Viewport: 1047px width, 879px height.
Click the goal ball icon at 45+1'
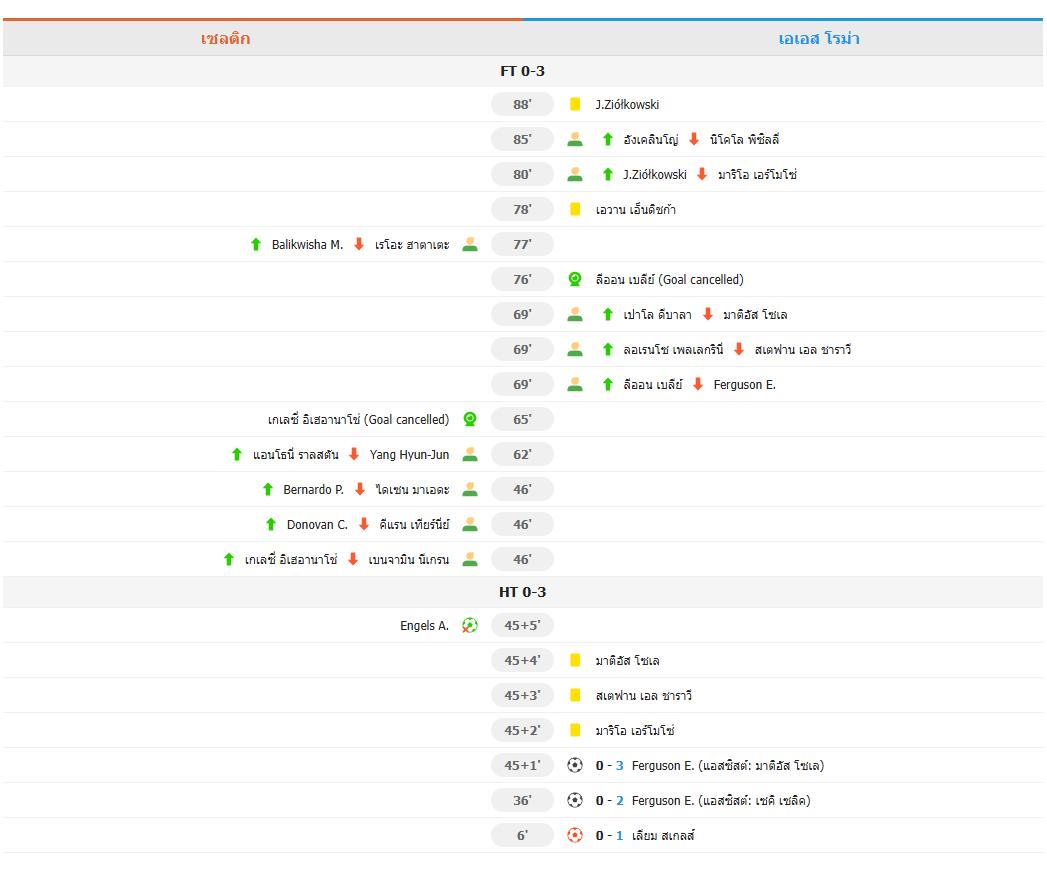(575, 765)
